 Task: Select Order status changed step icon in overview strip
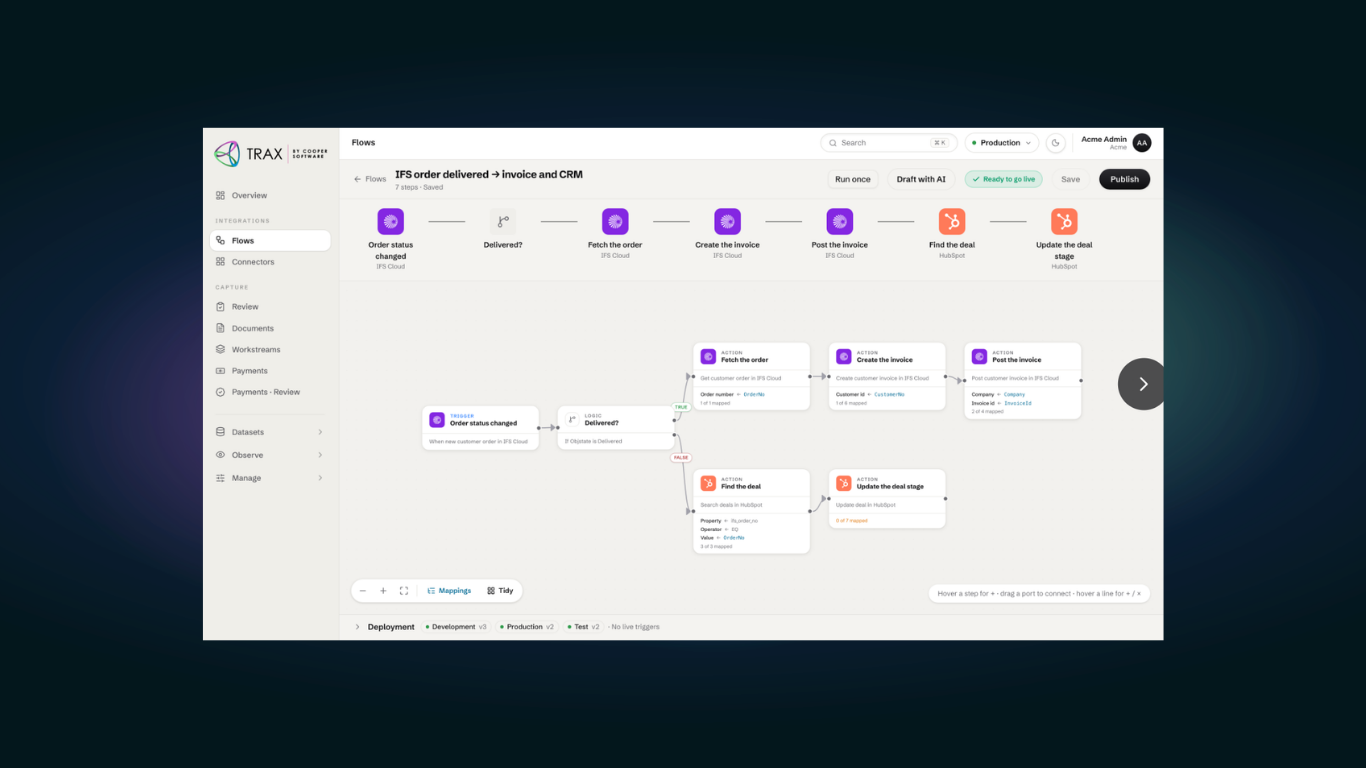390,221
